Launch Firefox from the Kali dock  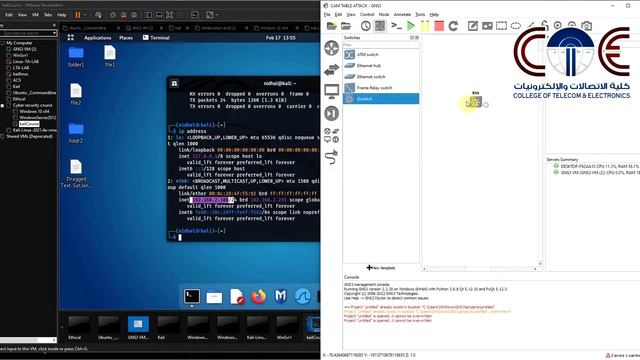[258, 296]
